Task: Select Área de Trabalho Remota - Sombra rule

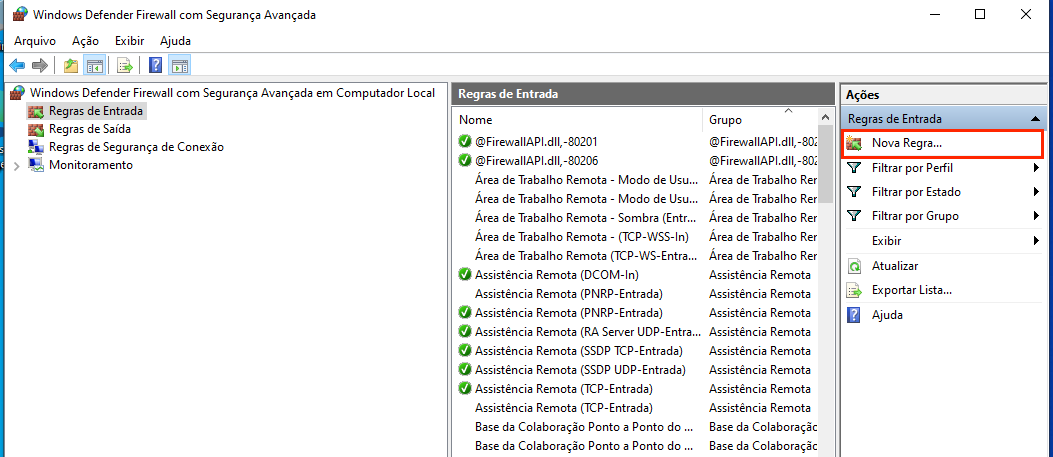Action: click(x=588, y=217)
